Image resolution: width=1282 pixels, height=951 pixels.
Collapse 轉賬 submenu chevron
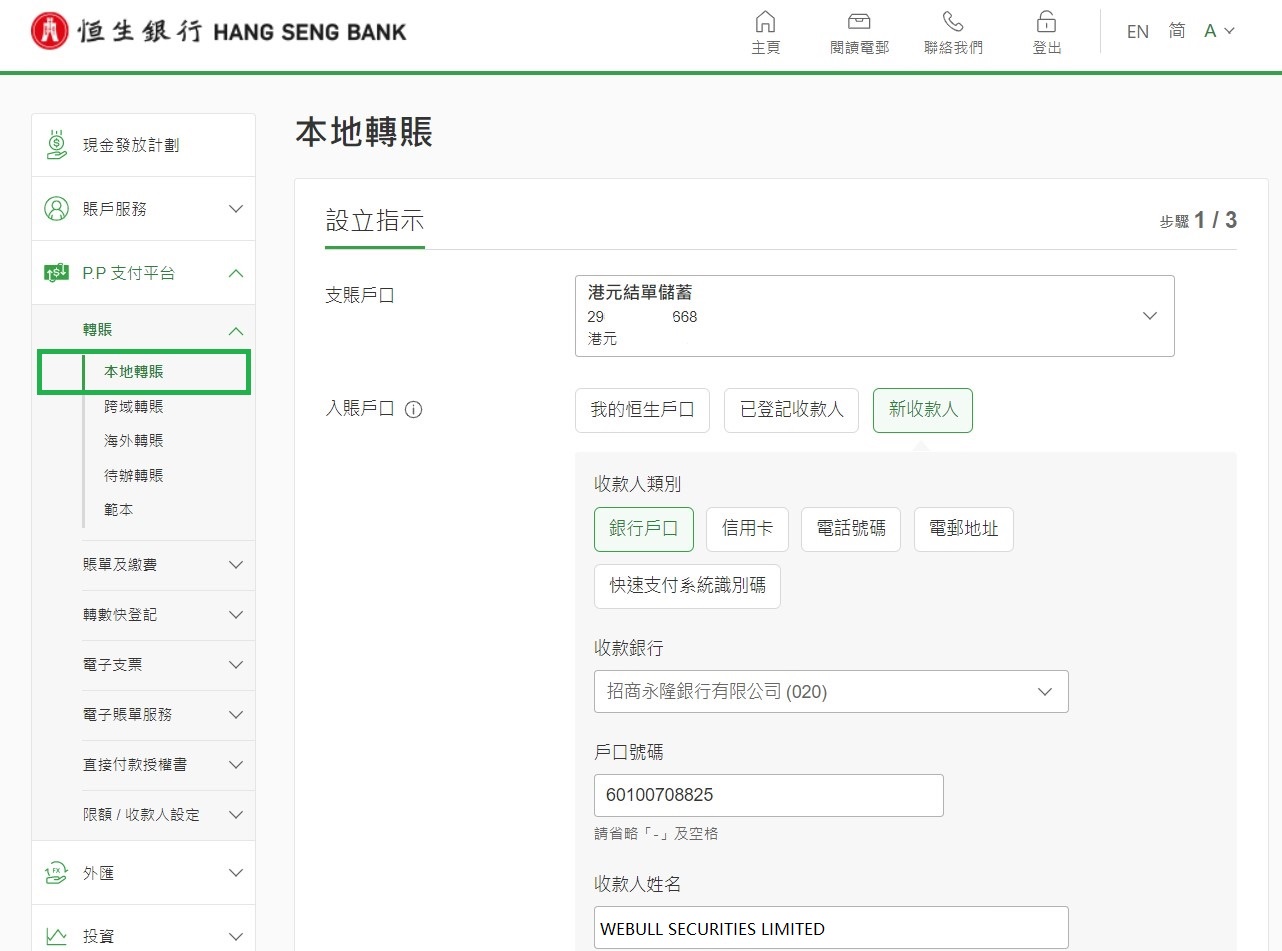point(236,330)
